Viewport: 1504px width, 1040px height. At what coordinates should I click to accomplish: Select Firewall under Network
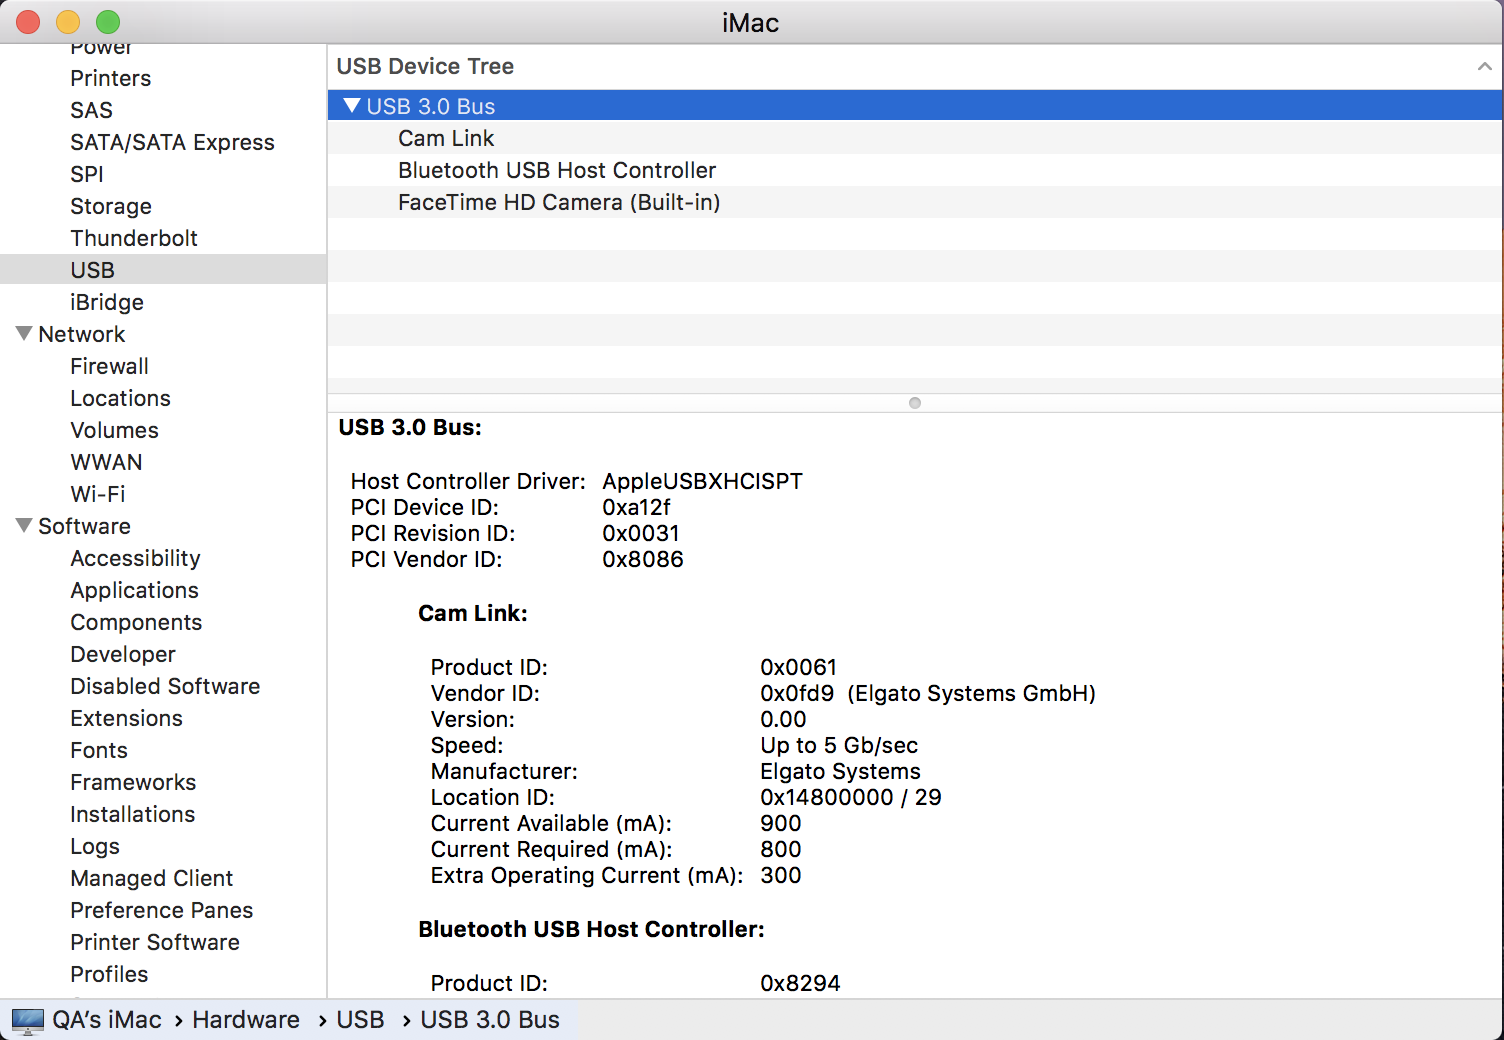(109, 366)
